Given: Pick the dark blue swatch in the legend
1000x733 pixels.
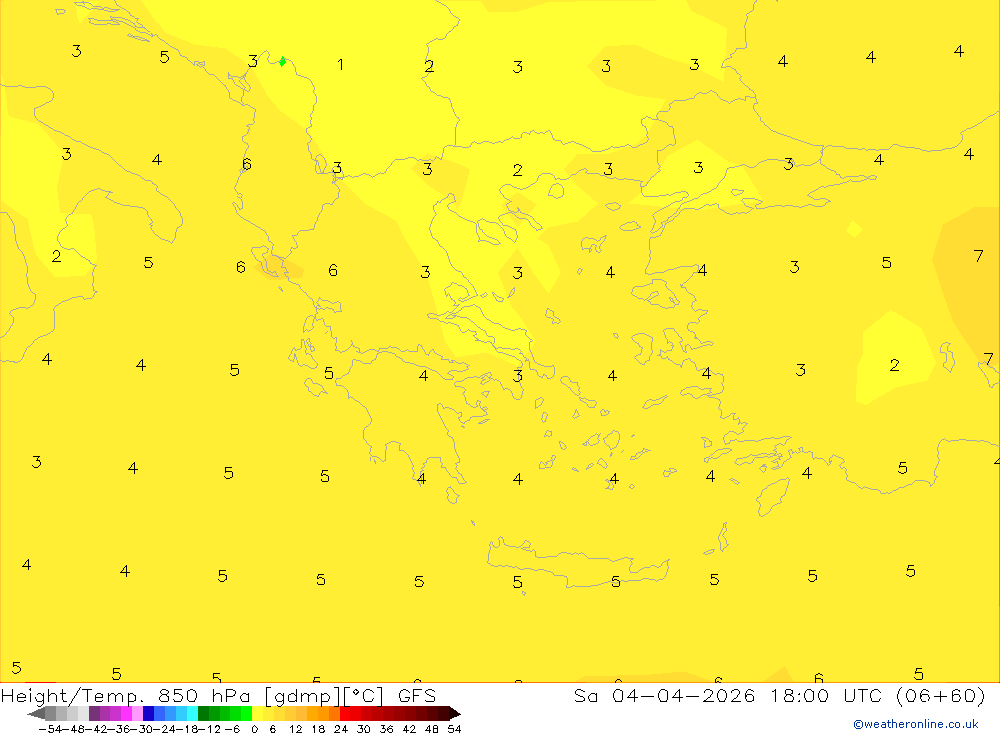Looking at the screenshot, I should [x=148, y=713].
